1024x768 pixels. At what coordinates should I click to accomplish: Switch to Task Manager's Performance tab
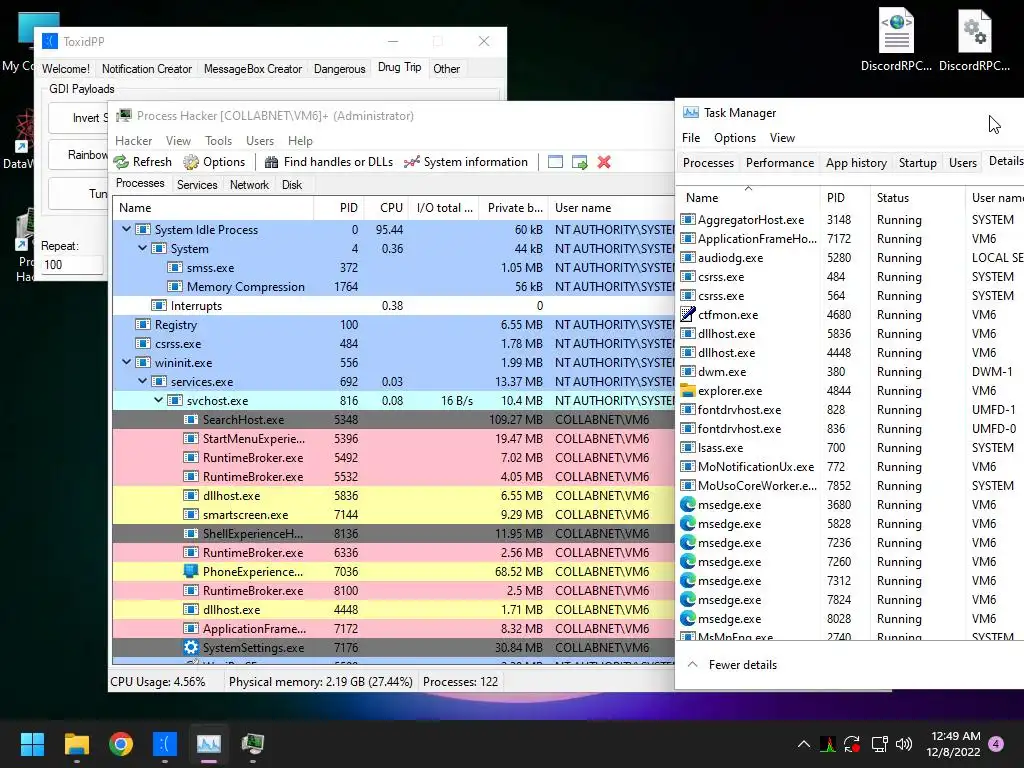[780, 163]
